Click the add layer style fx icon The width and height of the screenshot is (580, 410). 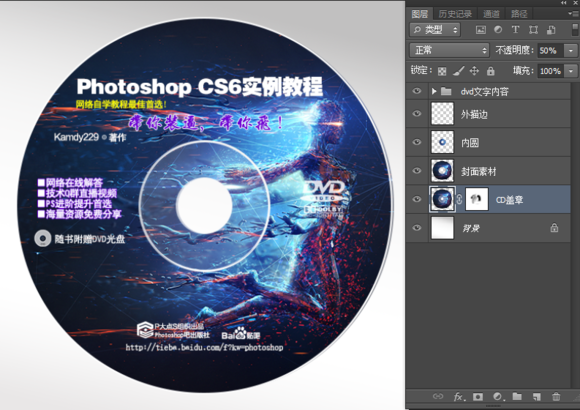458,397
